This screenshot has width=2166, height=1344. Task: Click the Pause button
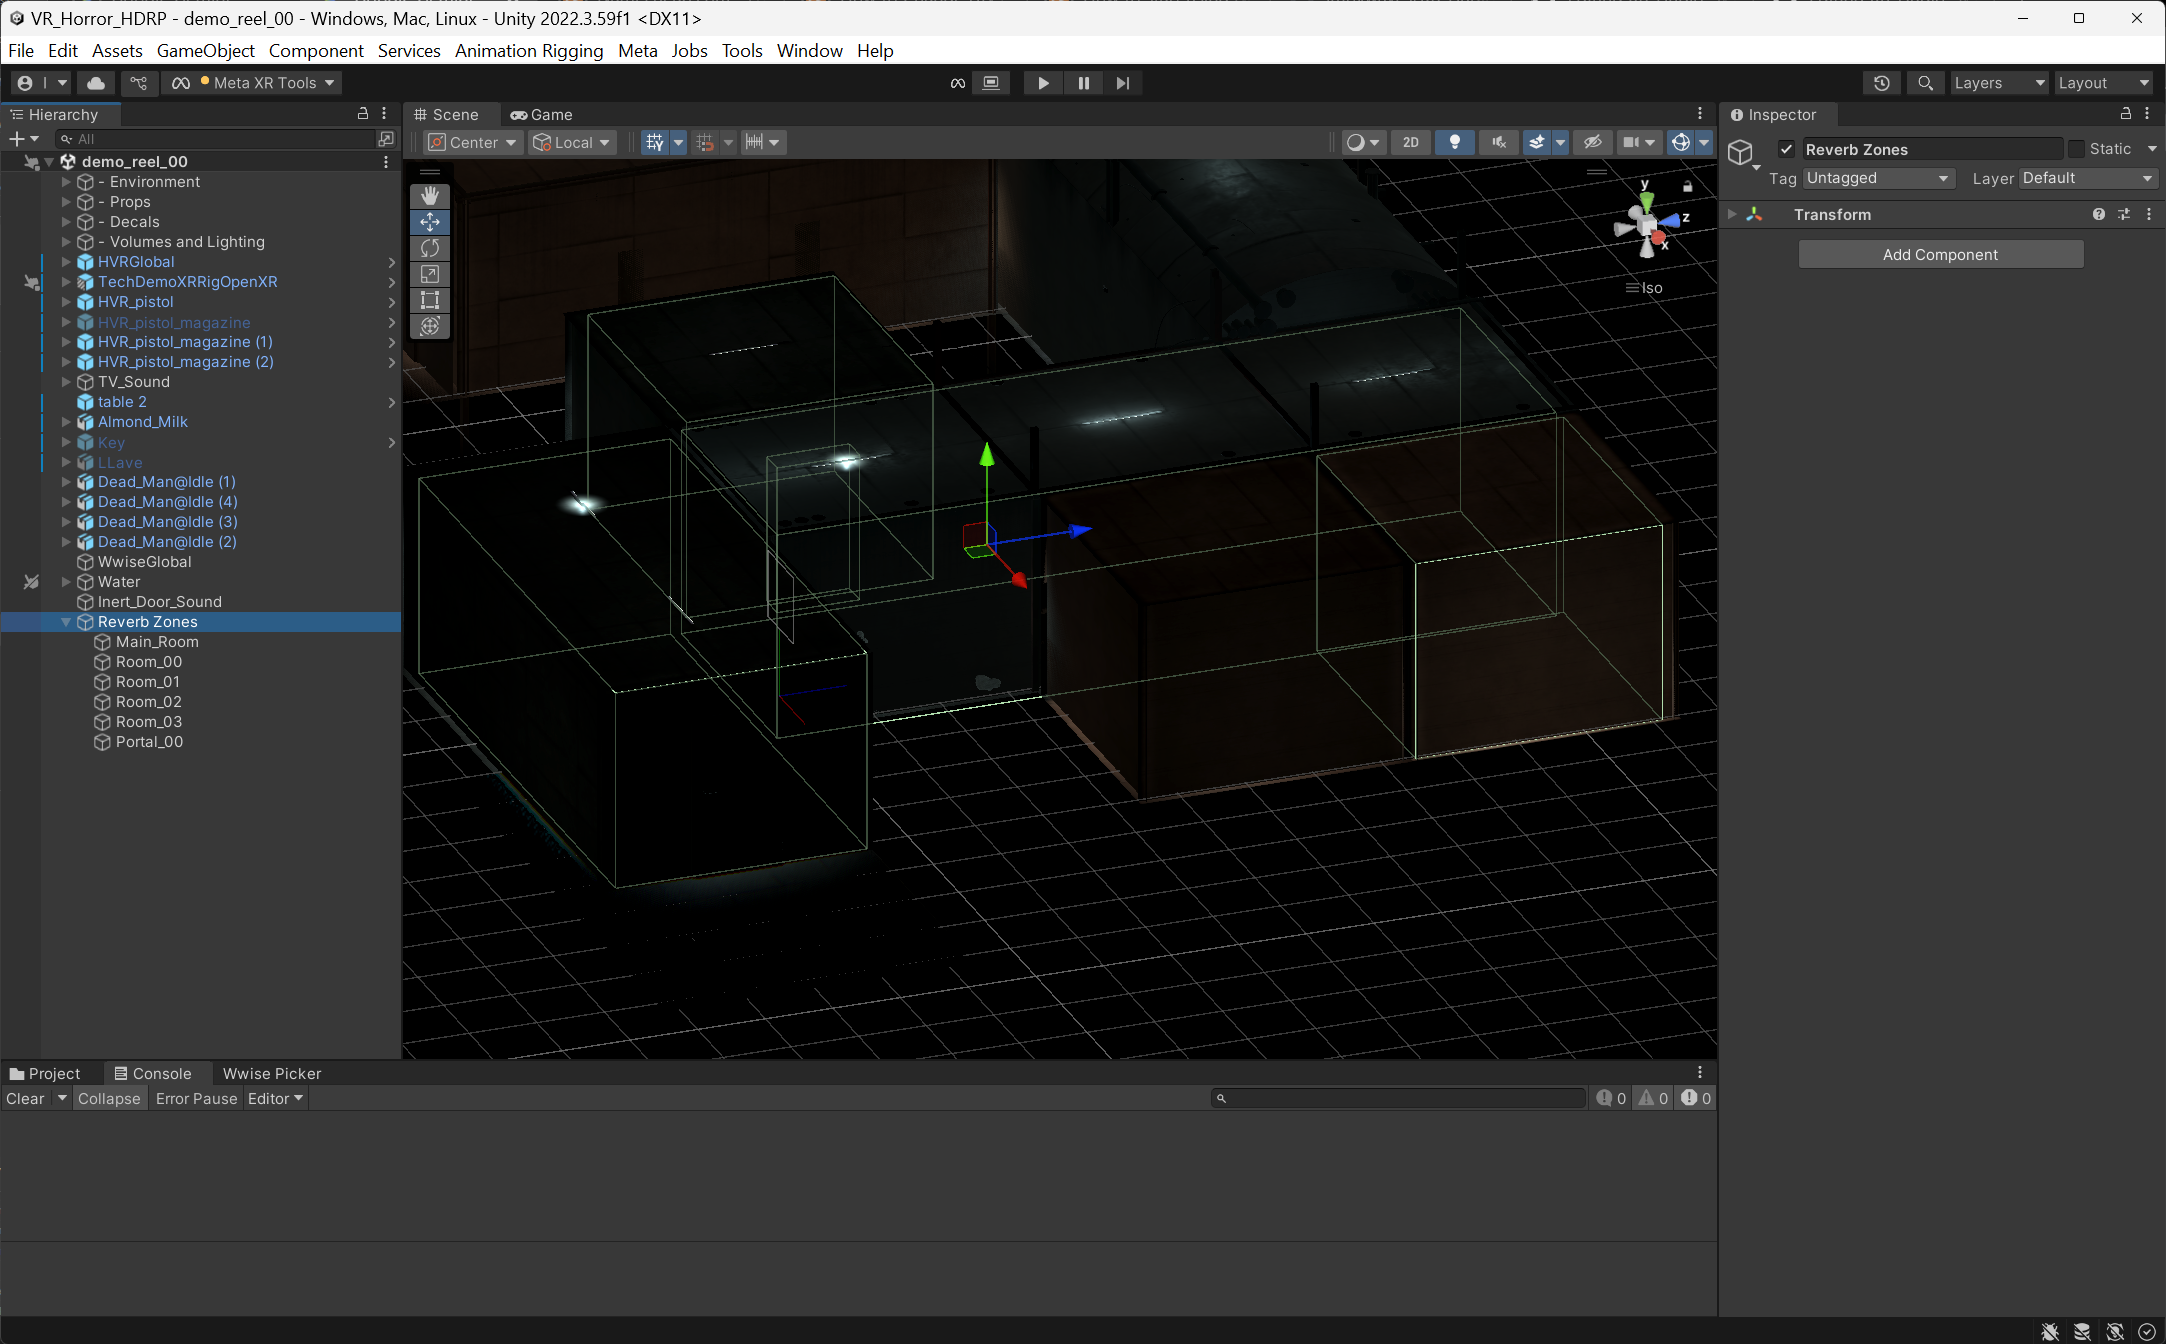[1083, 83]
